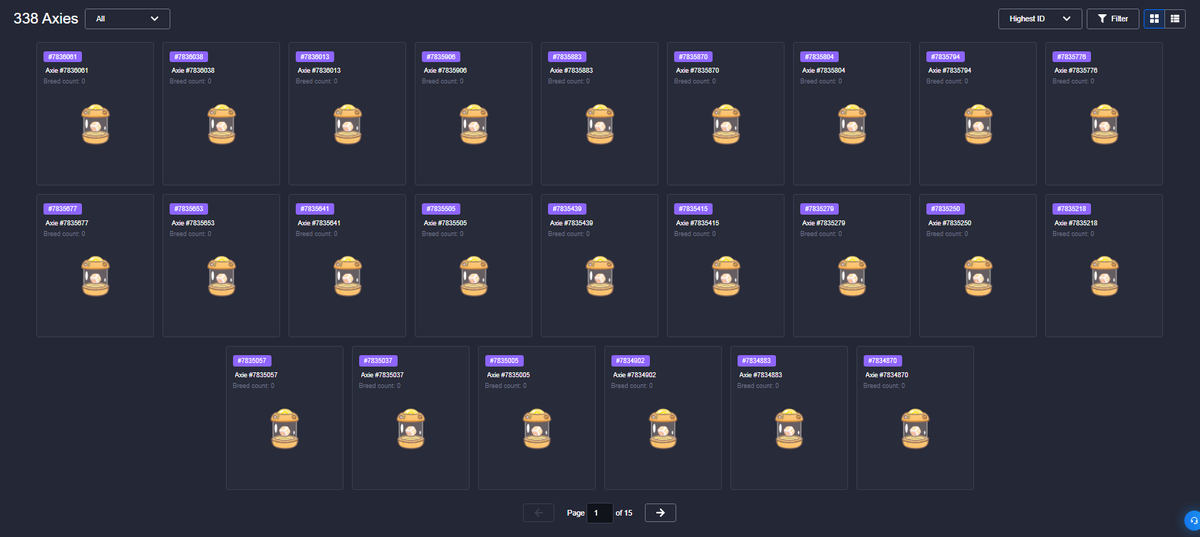1200x537 pixels.
Task: Click the egg icon of Axie #7835415
Action: 725,277
